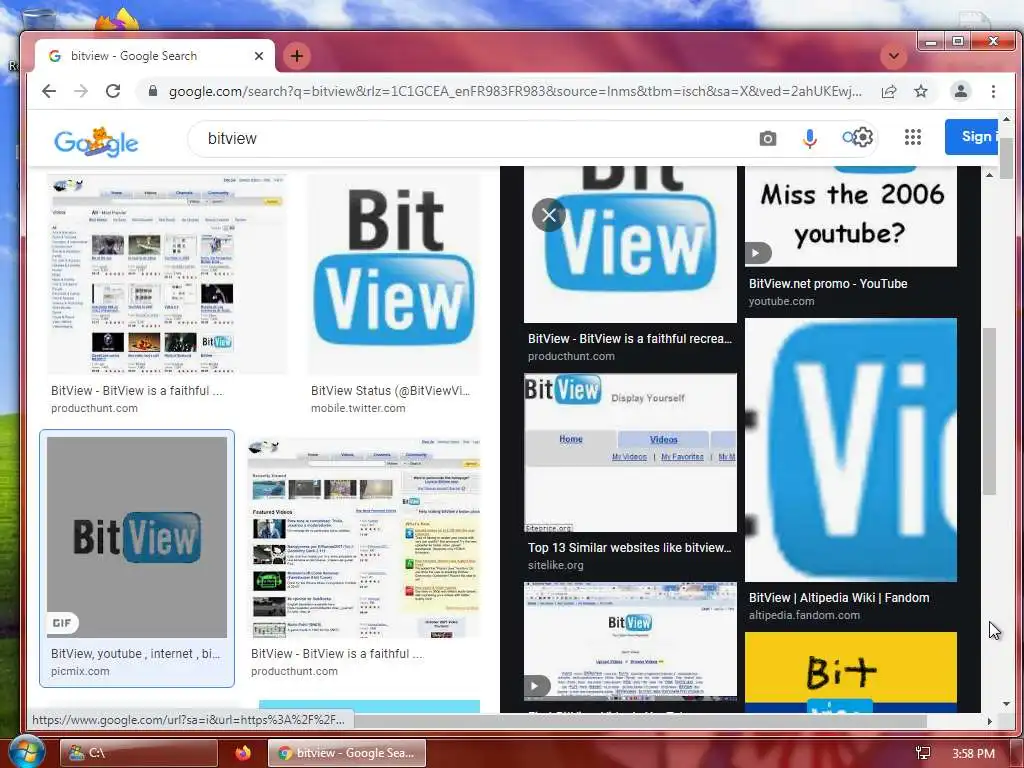Screen dimensions: 1024x768
Task: Click 'BitView Status (@BitViewVi...' caption
Action: [x=390, y=391]
